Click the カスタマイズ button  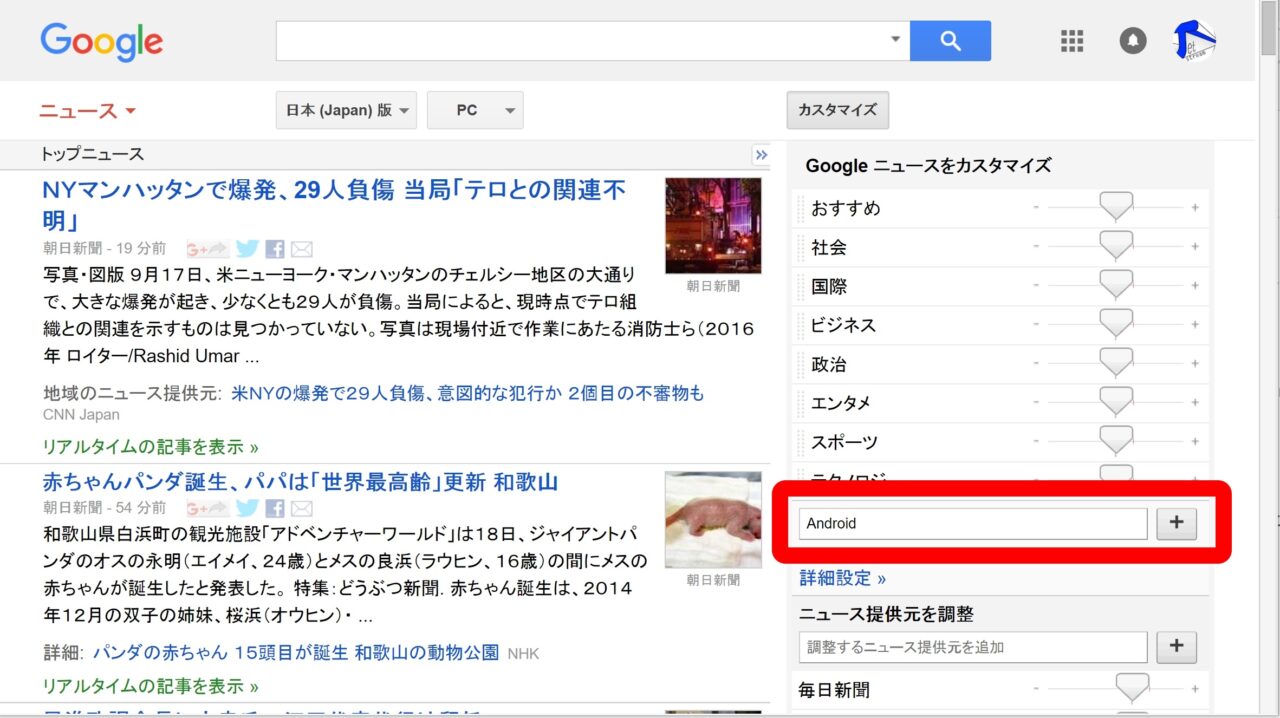[837, 111]
